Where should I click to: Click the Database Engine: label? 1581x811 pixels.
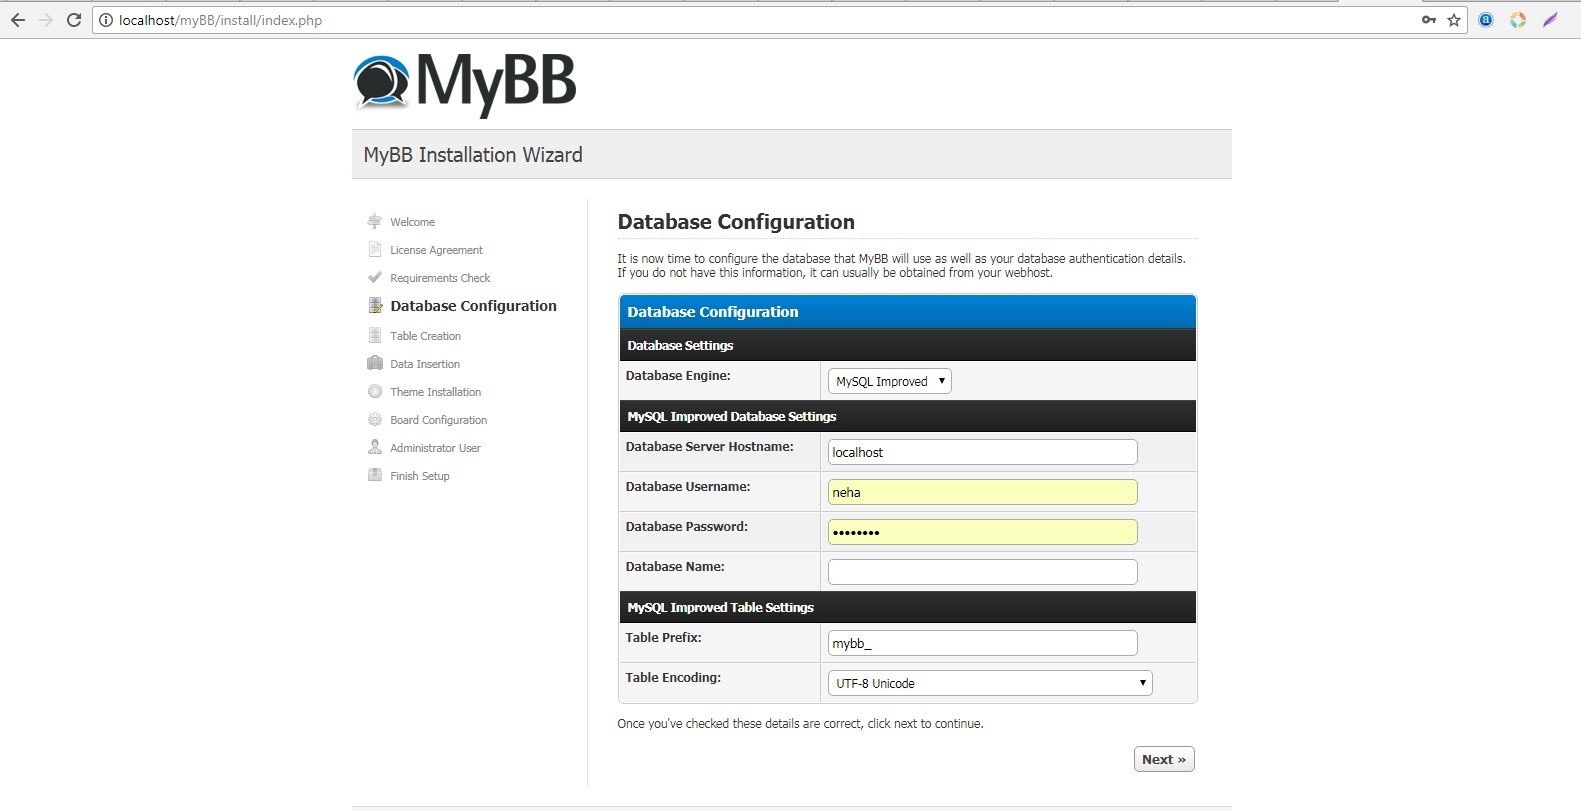tap(678, 376)
